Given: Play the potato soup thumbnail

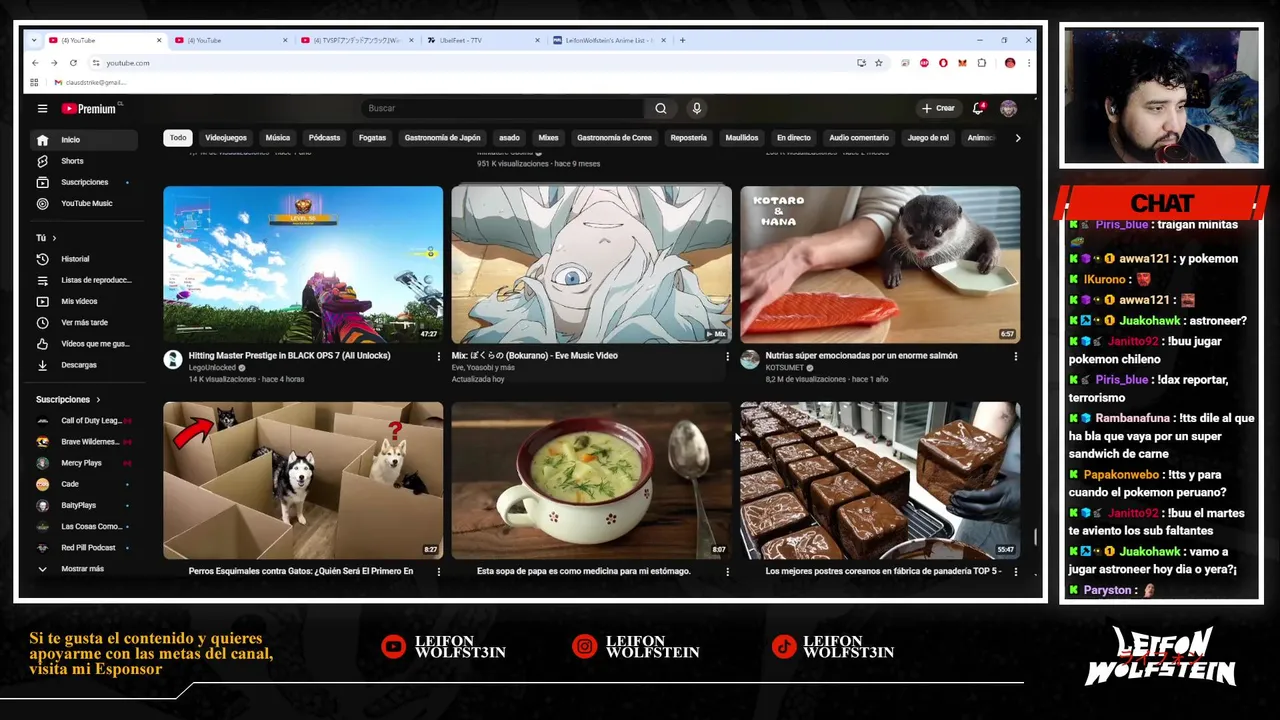Looking at the screenshot, I should click(x=591, y=481).
